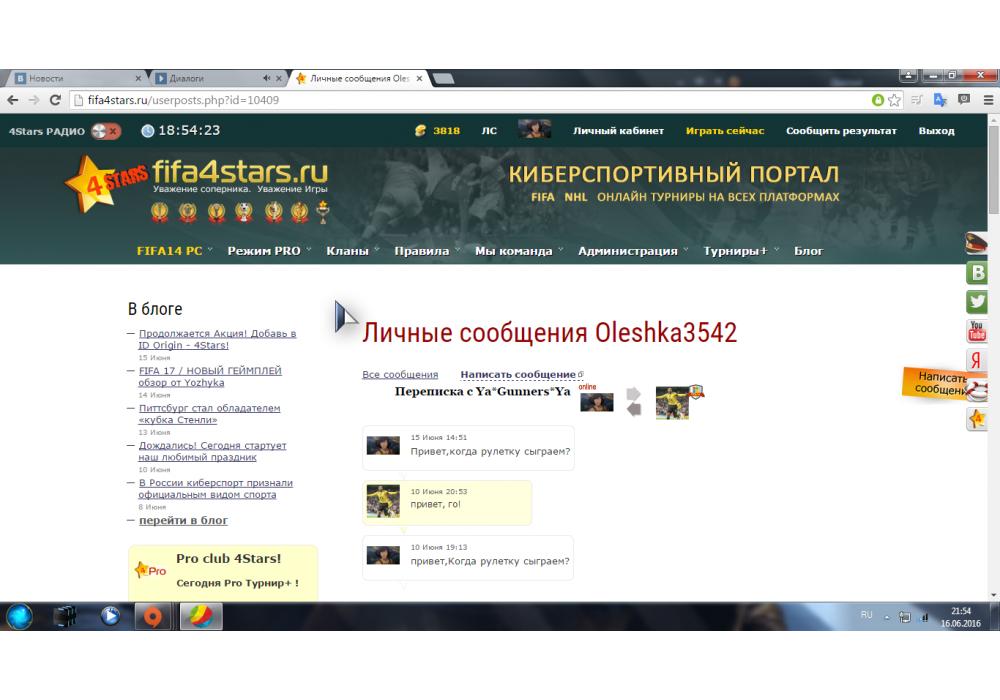Open Origin from the taskbar
The height and width of the screenshot is (700, 1000).
[x=152, y=616]
